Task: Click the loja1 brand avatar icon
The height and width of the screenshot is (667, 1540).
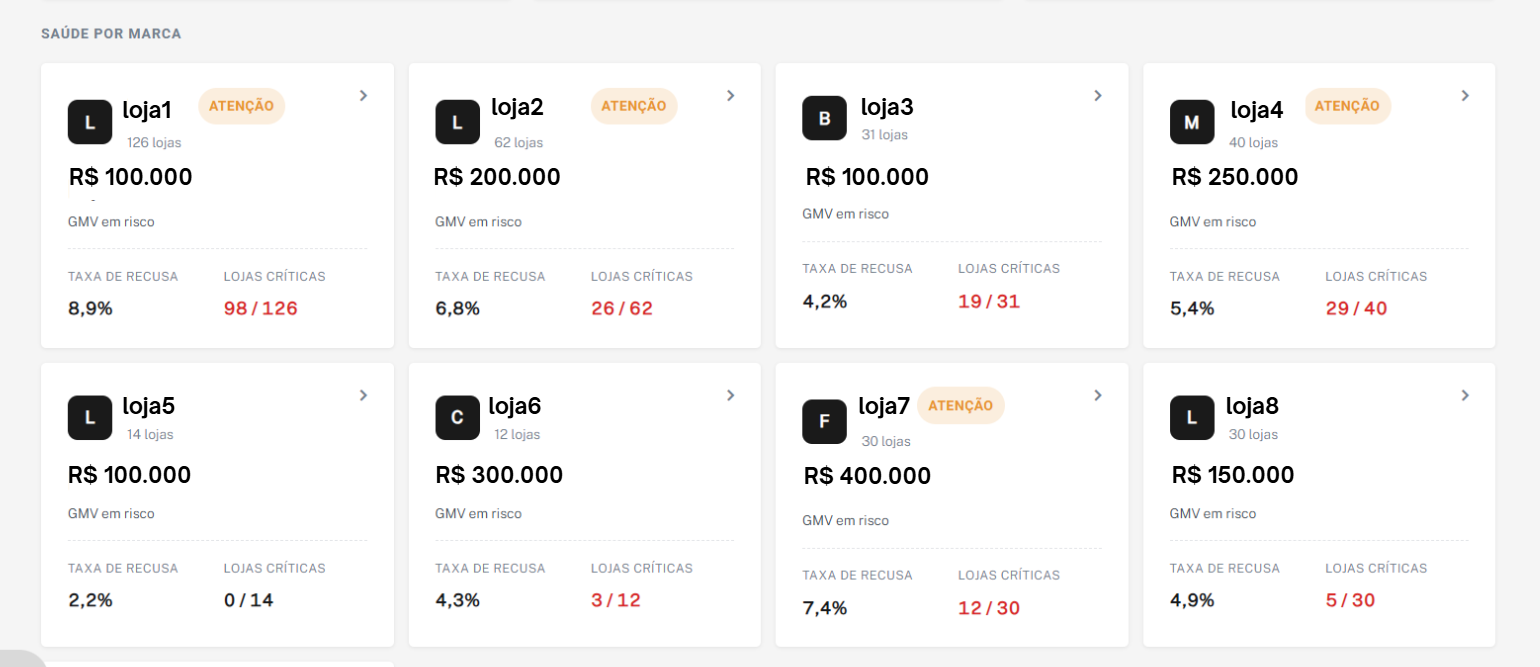Action: tap(90, 122)
